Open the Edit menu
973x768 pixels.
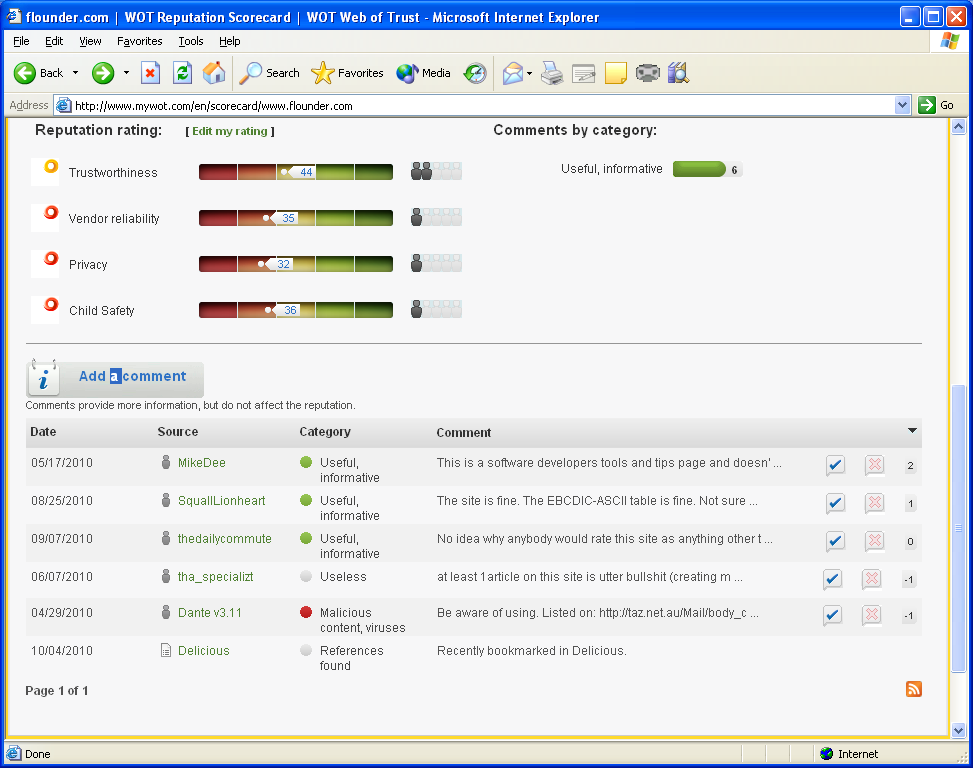pyautogui.click(x=54, y=41)
